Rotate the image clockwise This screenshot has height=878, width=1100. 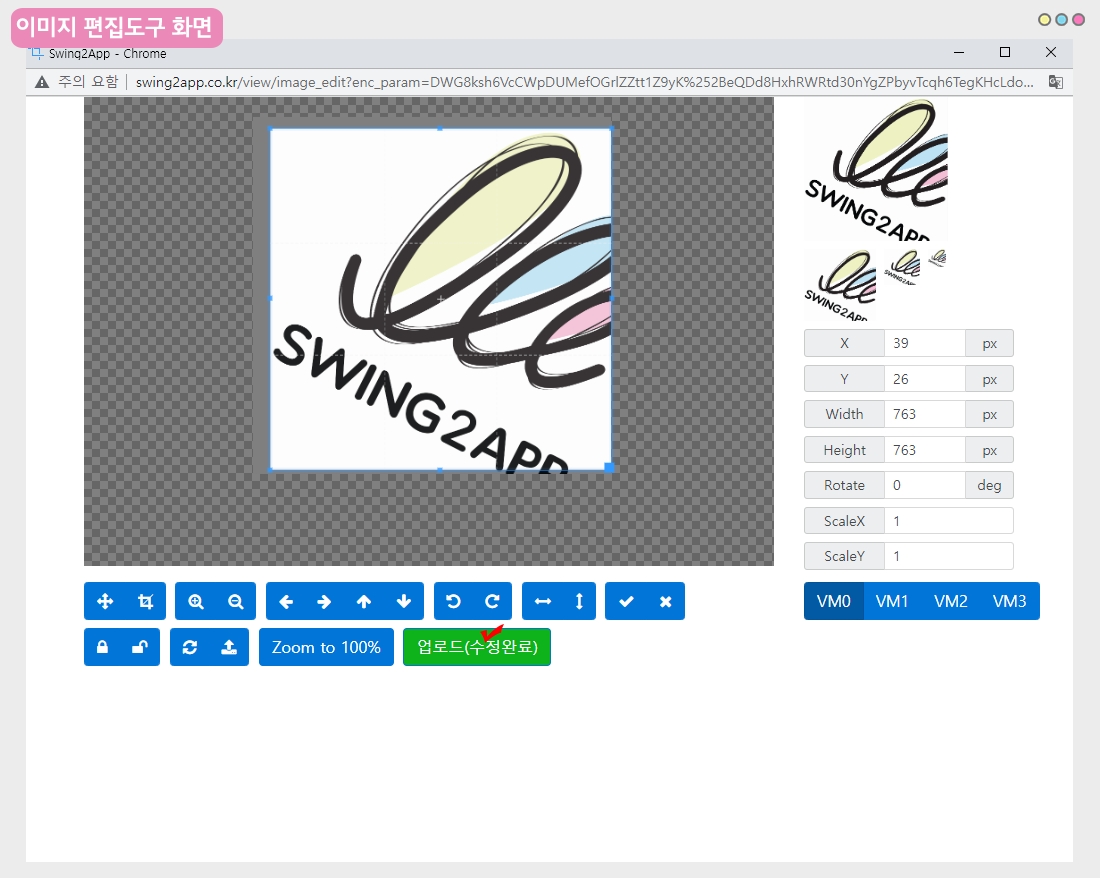492,601
